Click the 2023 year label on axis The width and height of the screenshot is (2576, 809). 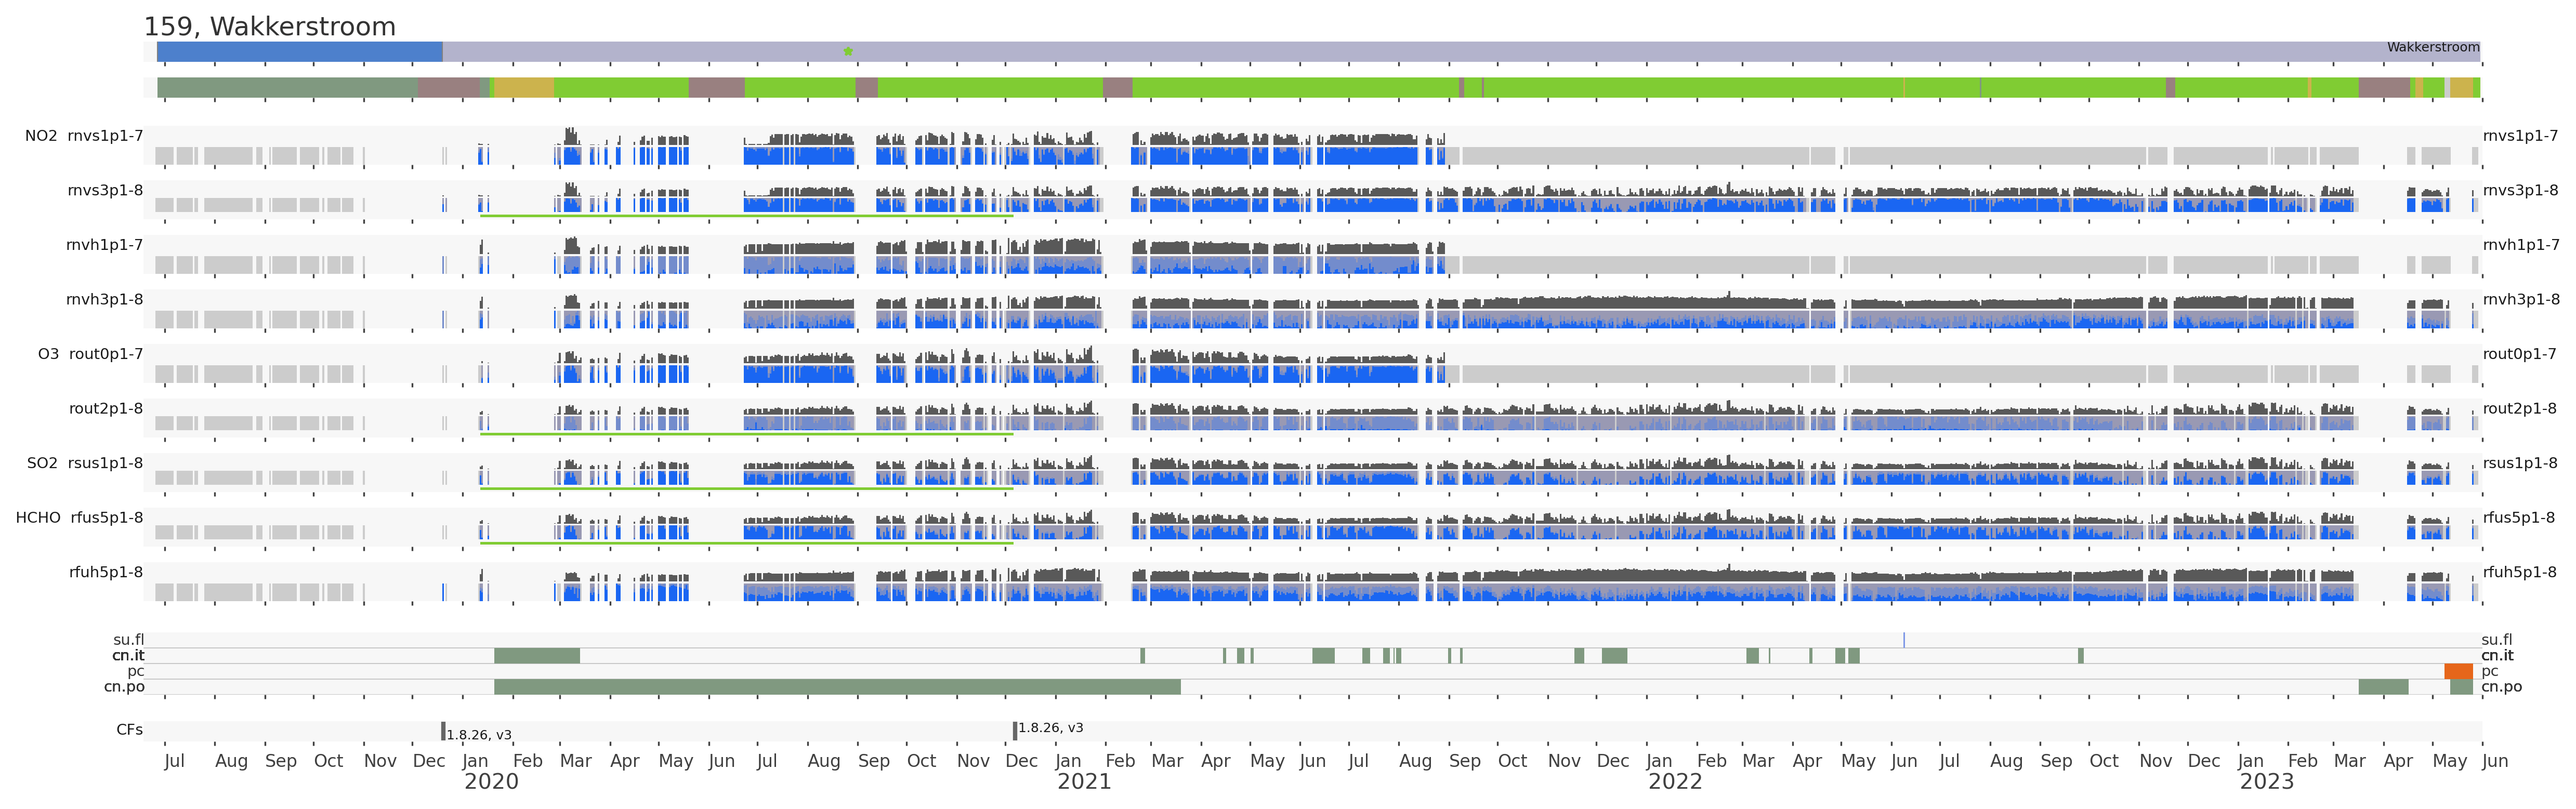(x=2266, y=782)
